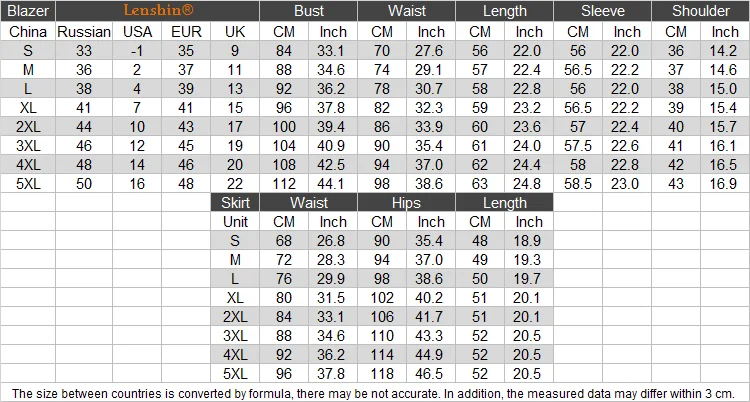This screenshot has width=750, height=402.
Task: Click the skirt 5XL size label
Action: point(235,374)
